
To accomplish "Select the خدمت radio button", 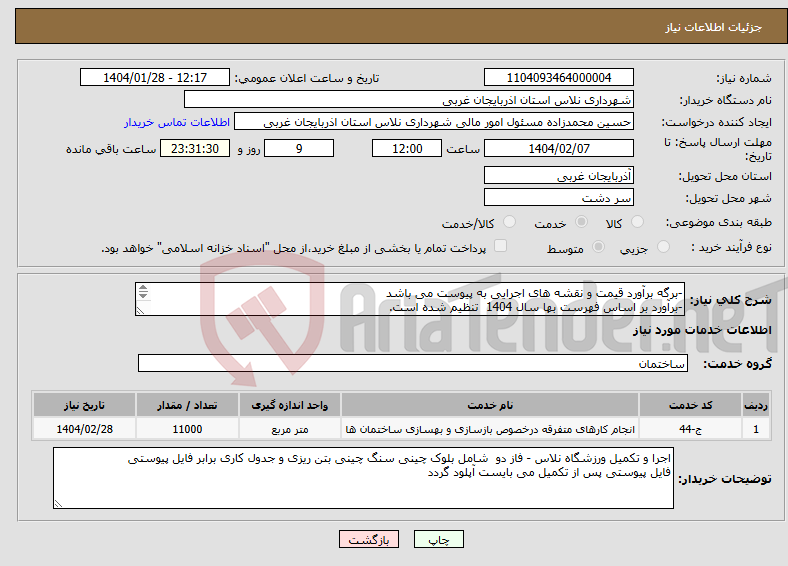I will [x=581, y=222].
